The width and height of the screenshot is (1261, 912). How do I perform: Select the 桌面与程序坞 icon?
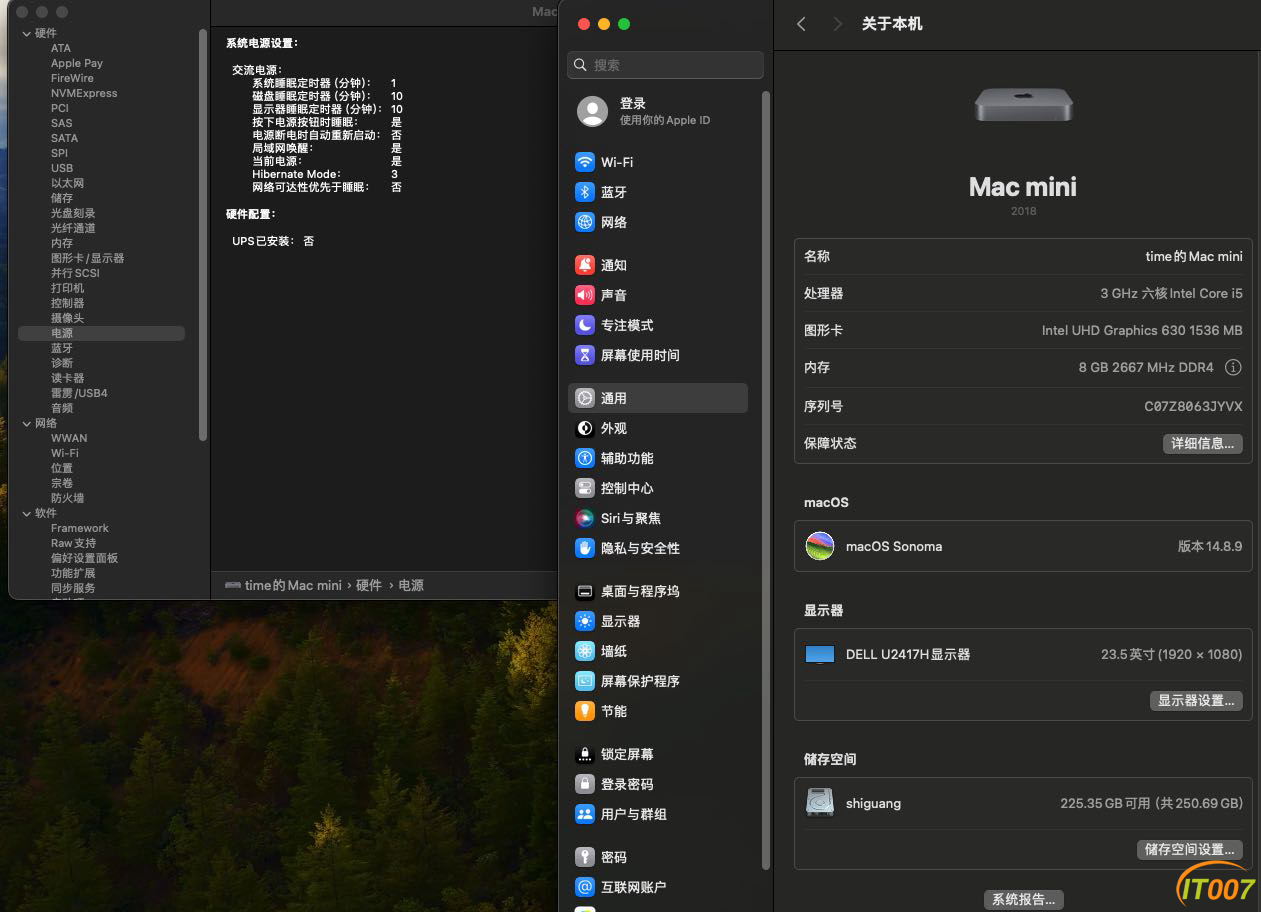pos(585,591)
